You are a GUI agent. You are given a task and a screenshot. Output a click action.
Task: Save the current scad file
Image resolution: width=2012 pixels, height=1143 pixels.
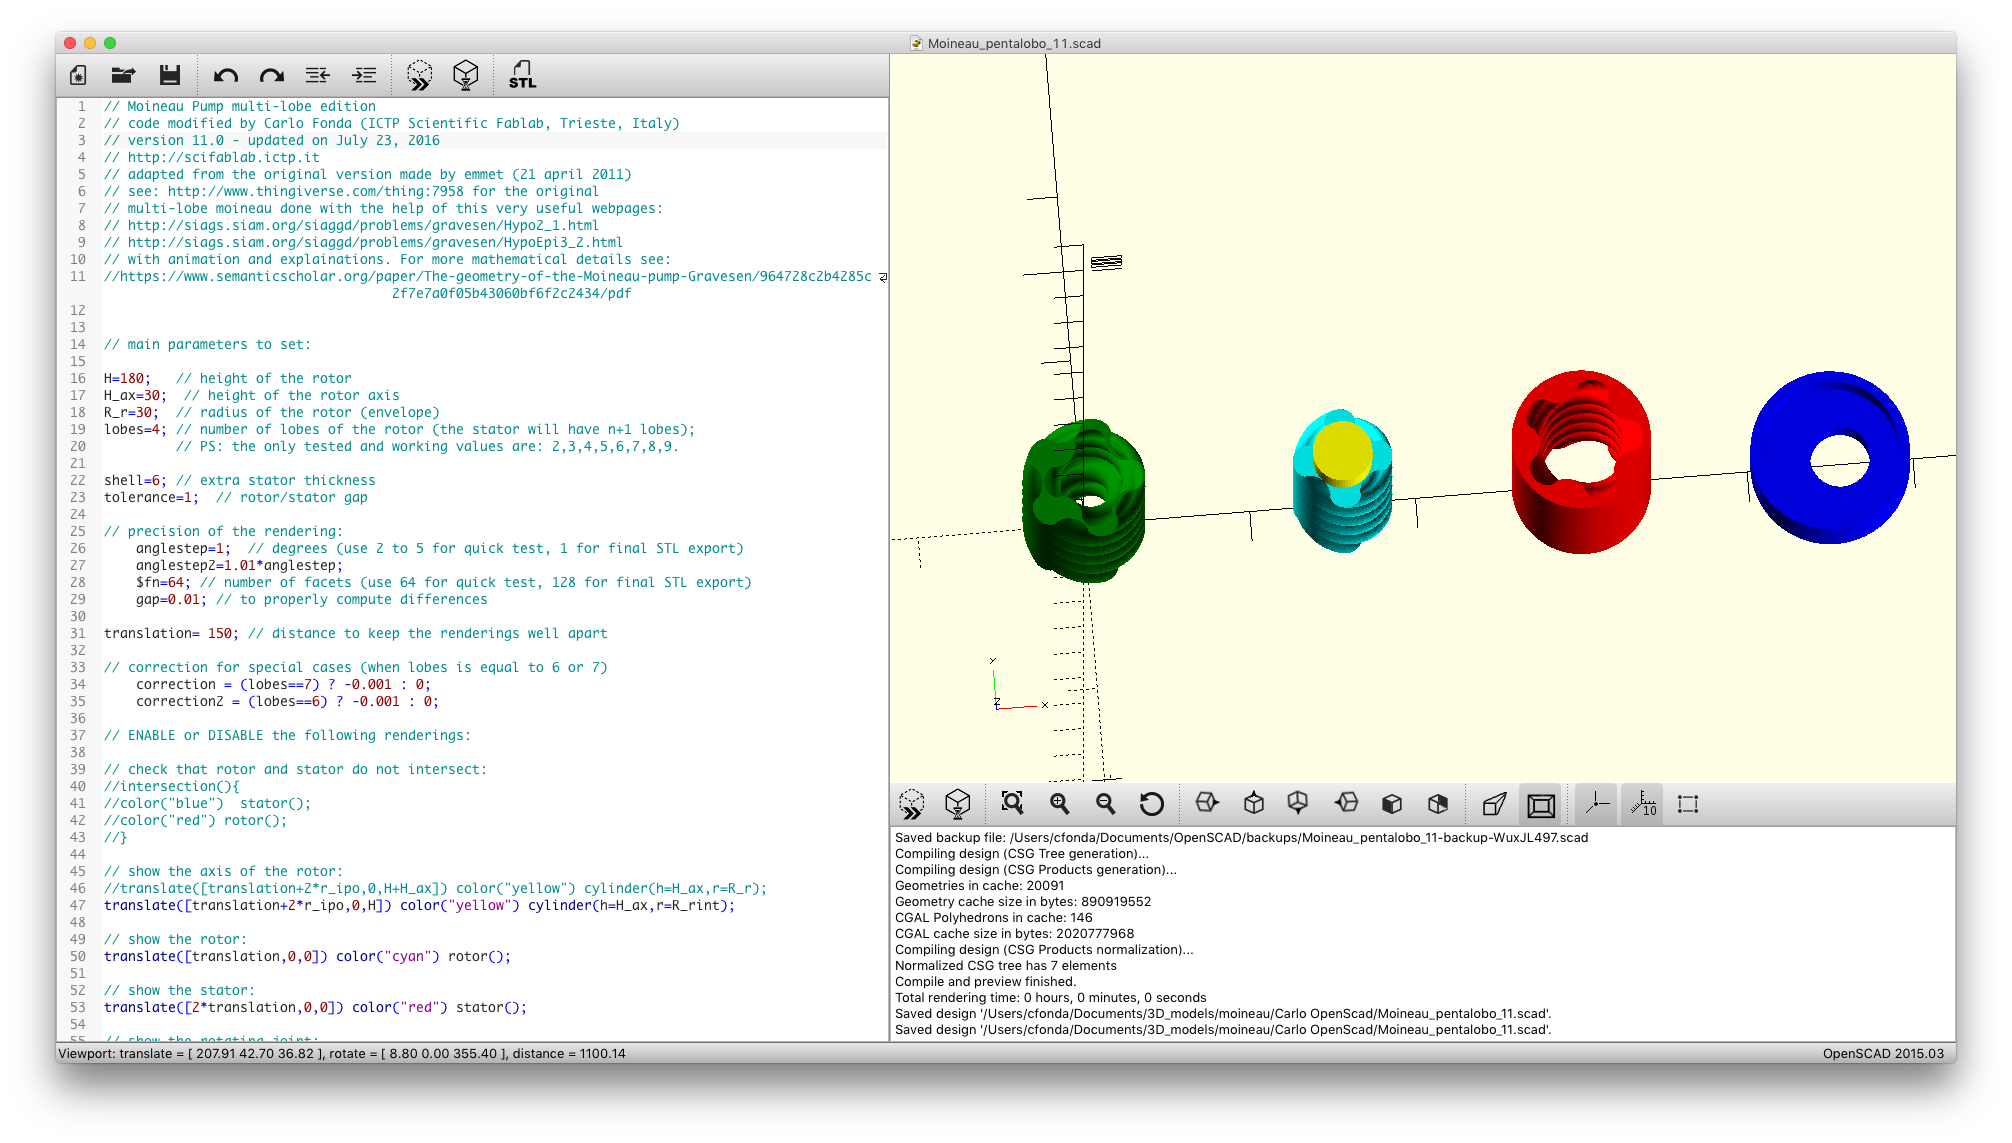click(x=170, y=75)
